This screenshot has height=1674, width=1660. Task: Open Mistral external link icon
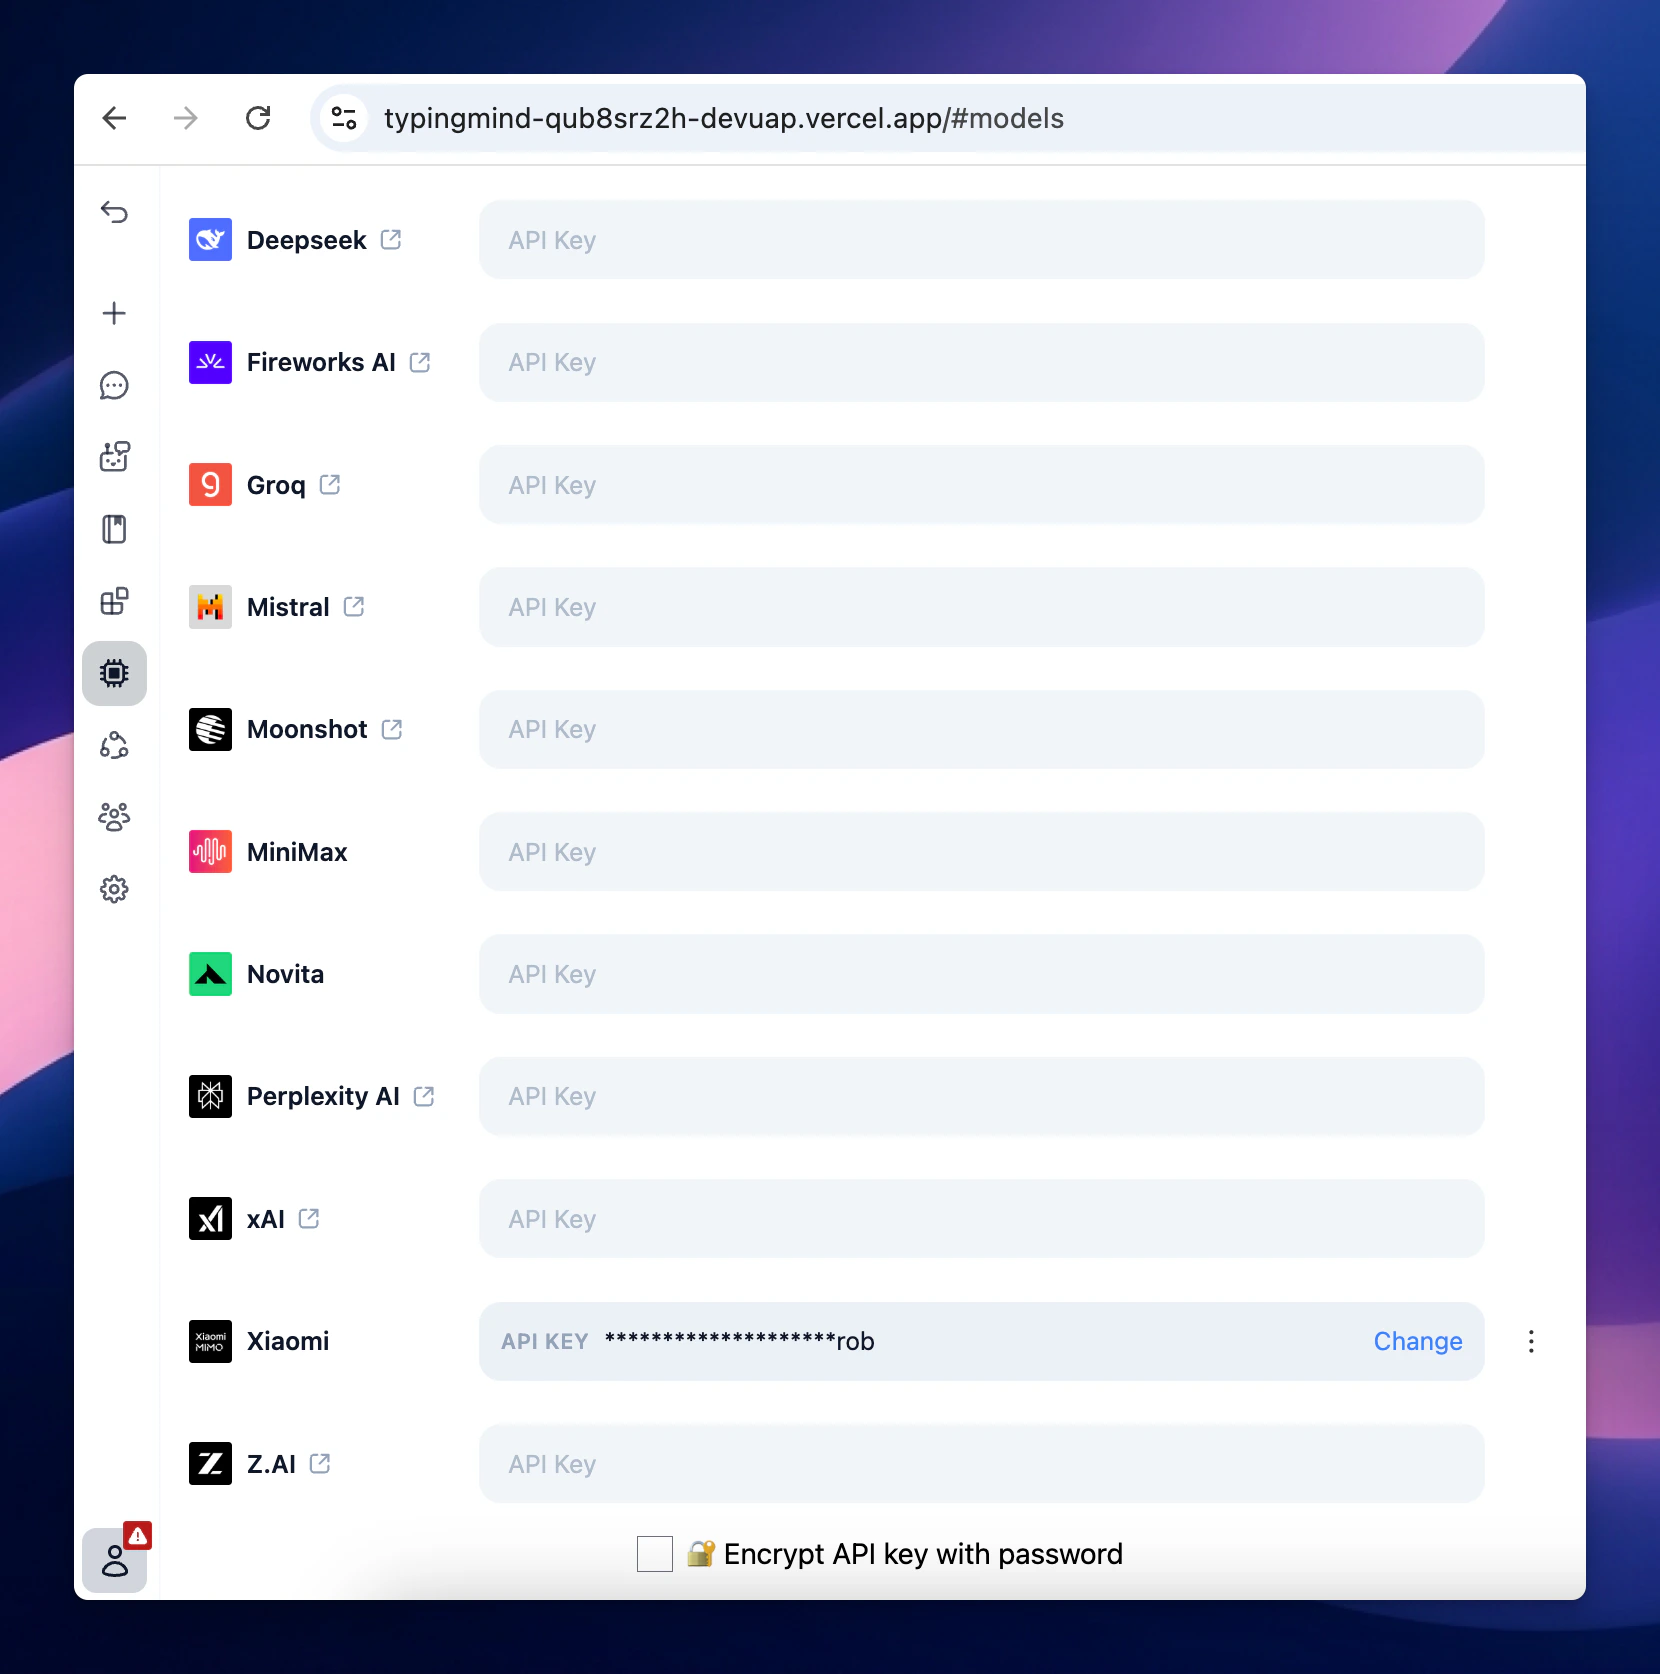click(x=354, y=607)
